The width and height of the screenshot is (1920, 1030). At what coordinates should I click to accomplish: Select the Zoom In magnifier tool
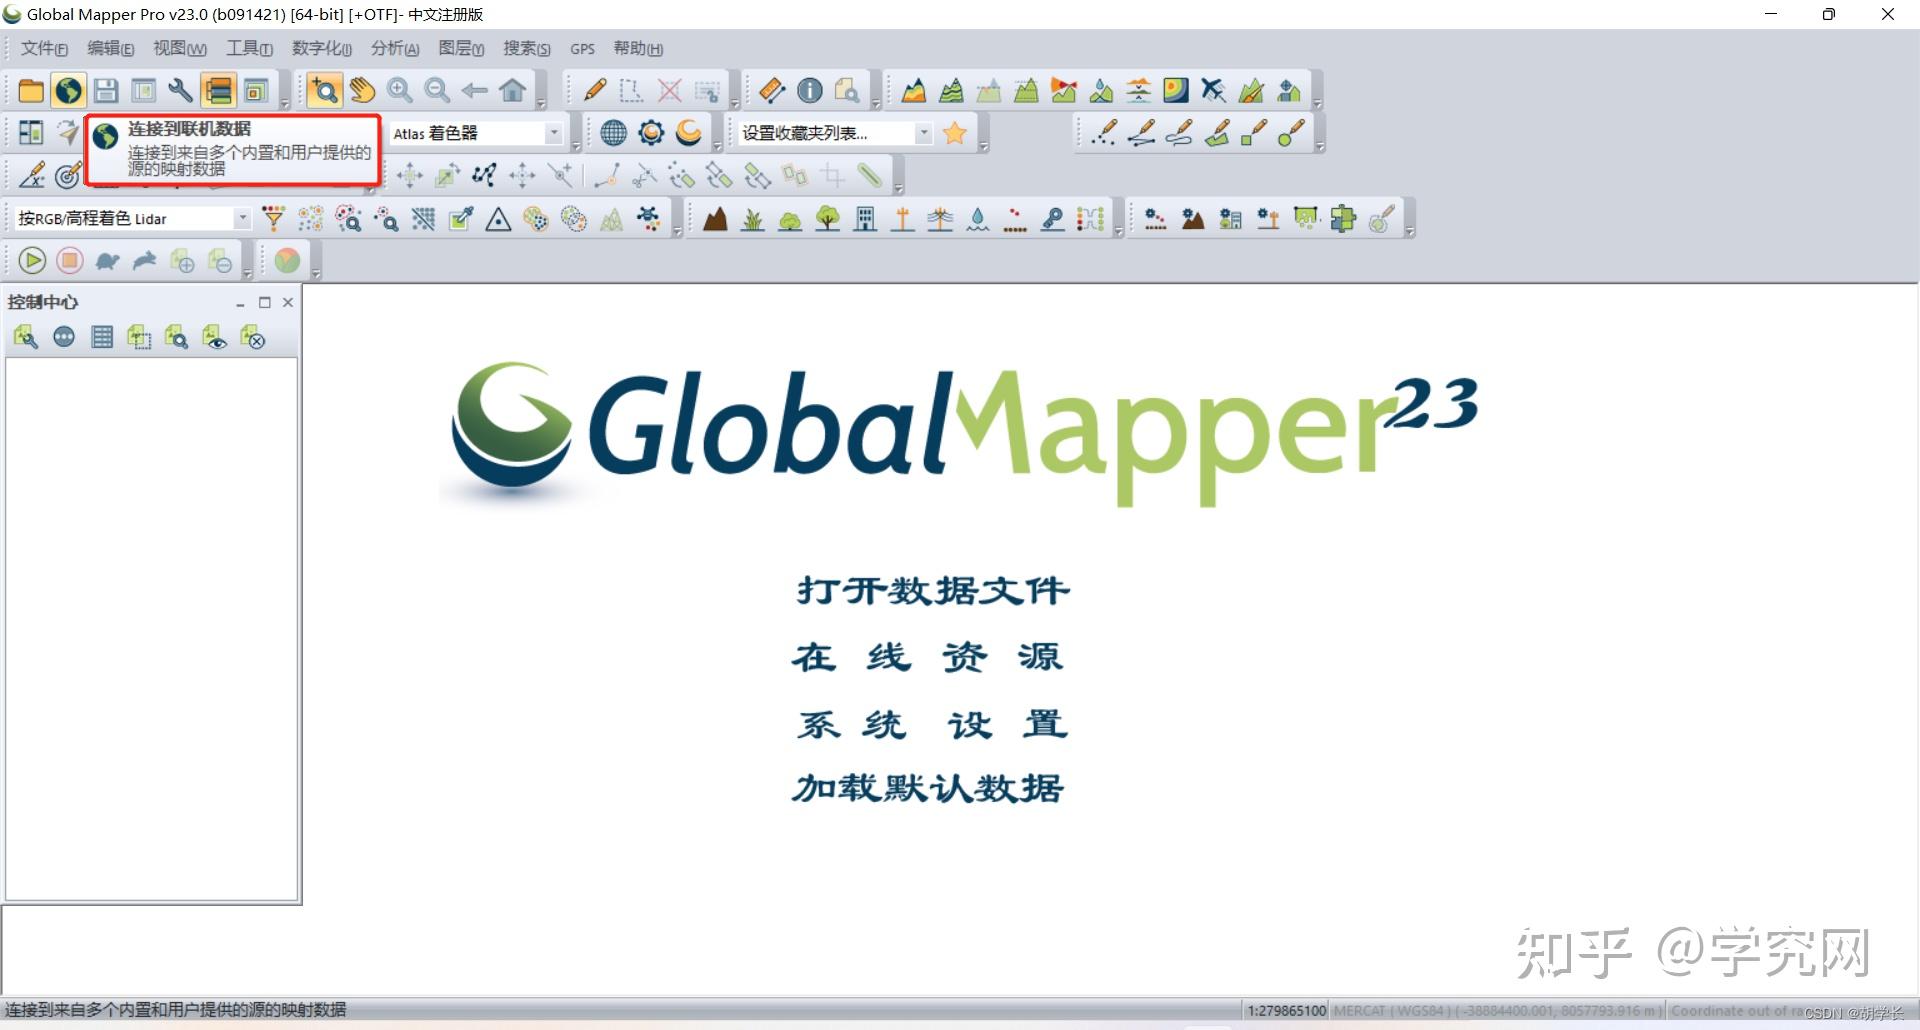(x=400, y=90)
